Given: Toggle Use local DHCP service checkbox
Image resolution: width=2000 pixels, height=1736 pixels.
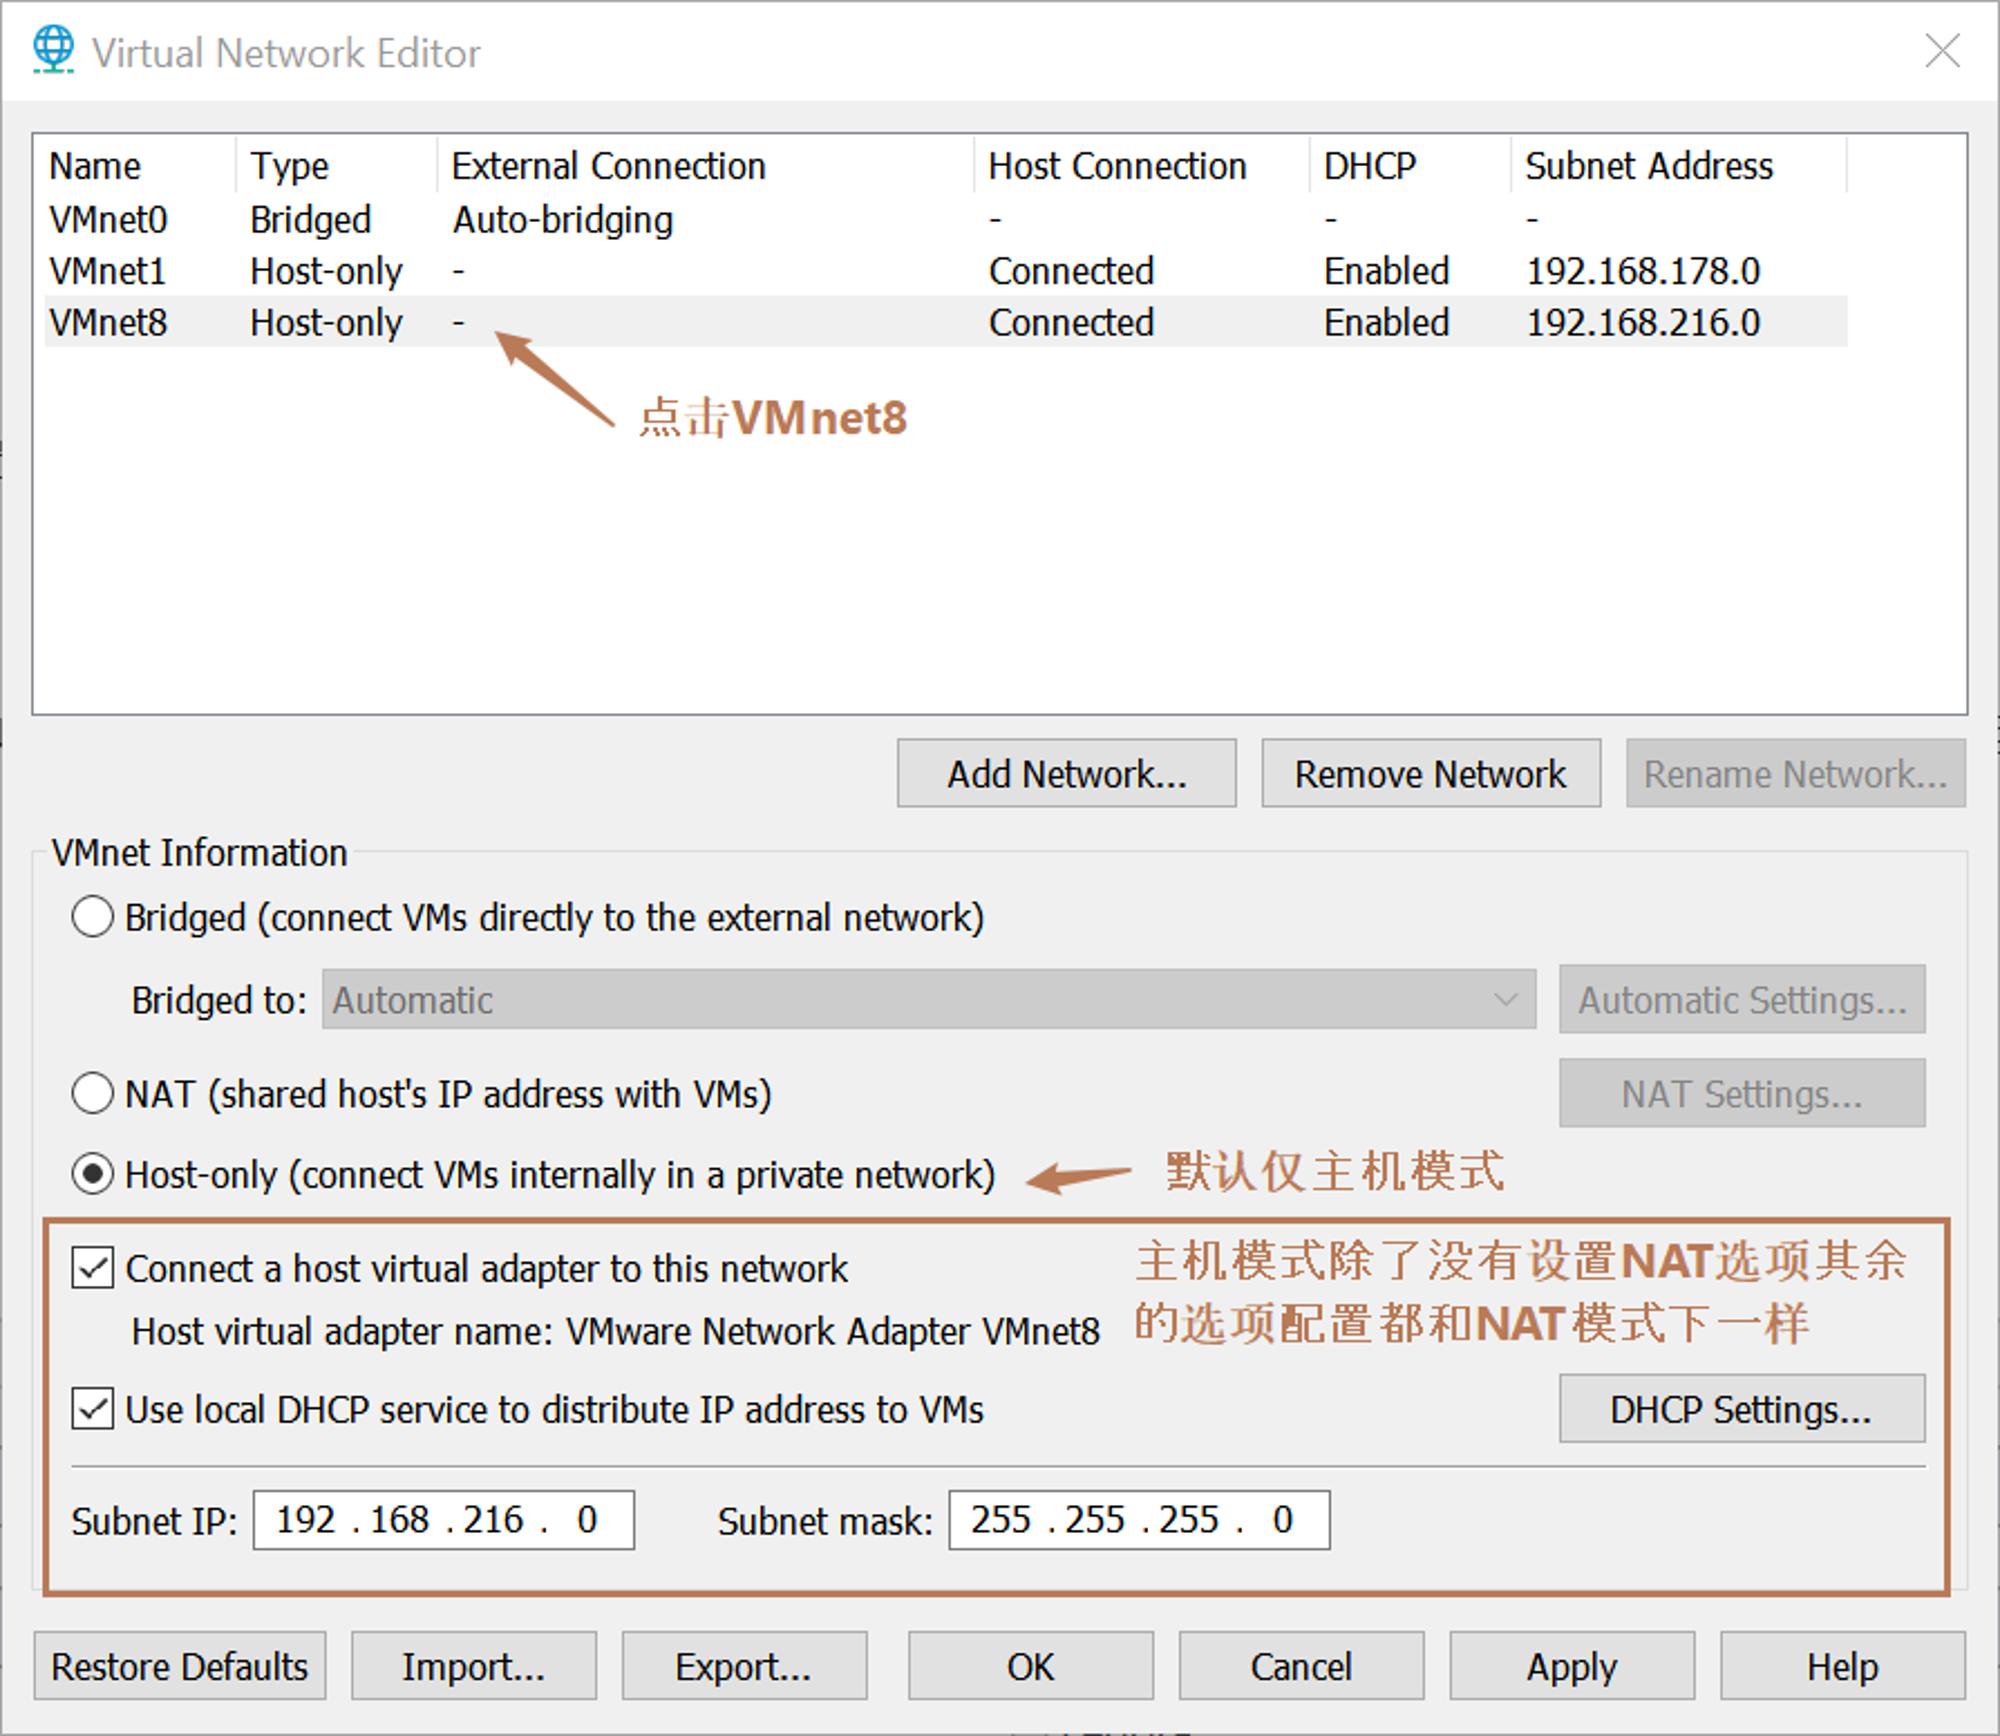Looking at the screenshot, I should (x=92, y=1409).
